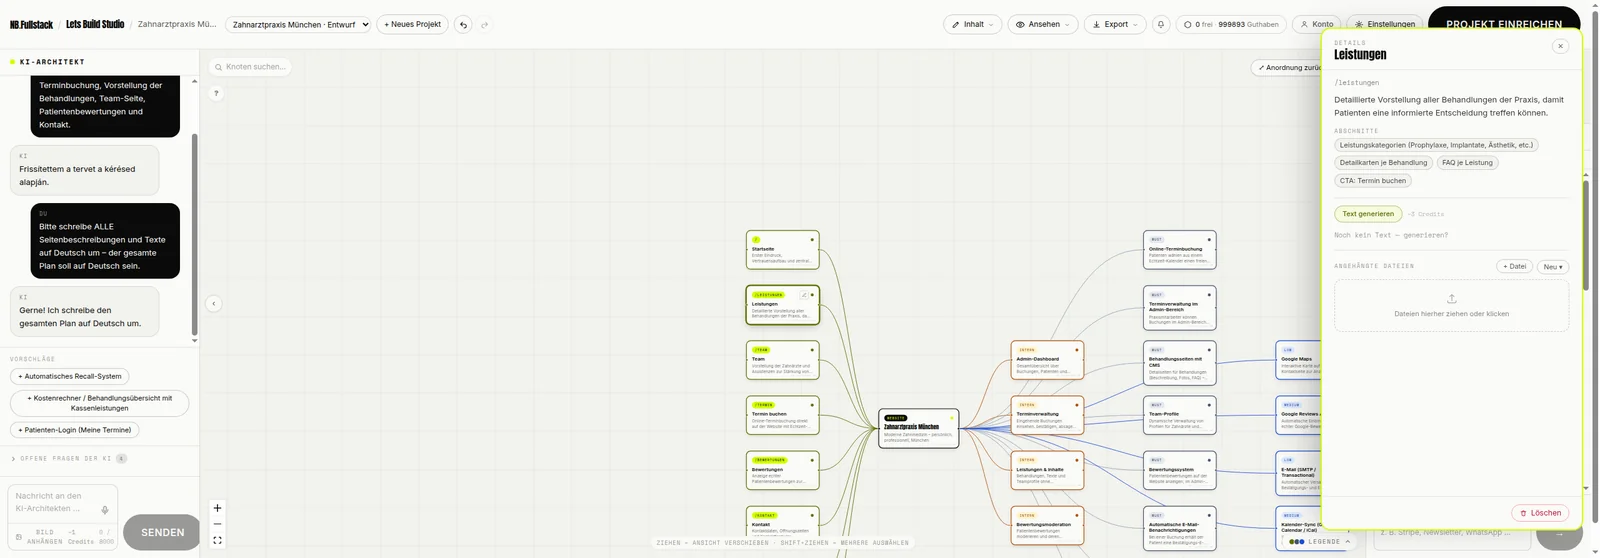Open Einstellungen in the top bar

tap(1384, 24)
